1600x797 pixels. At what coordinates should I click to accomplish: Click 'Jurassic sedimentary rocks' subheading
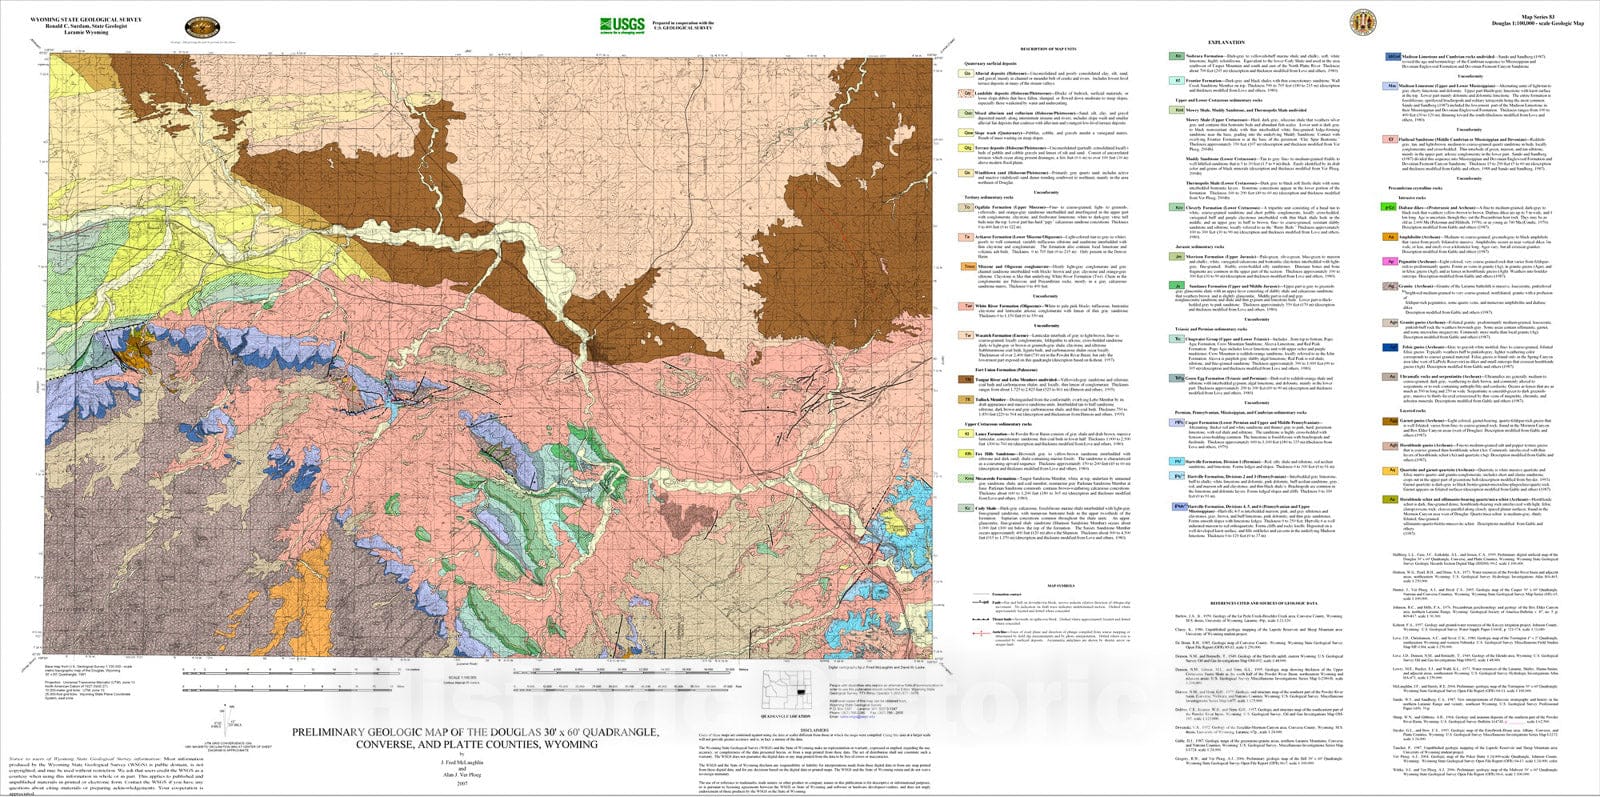(1201, 245)
